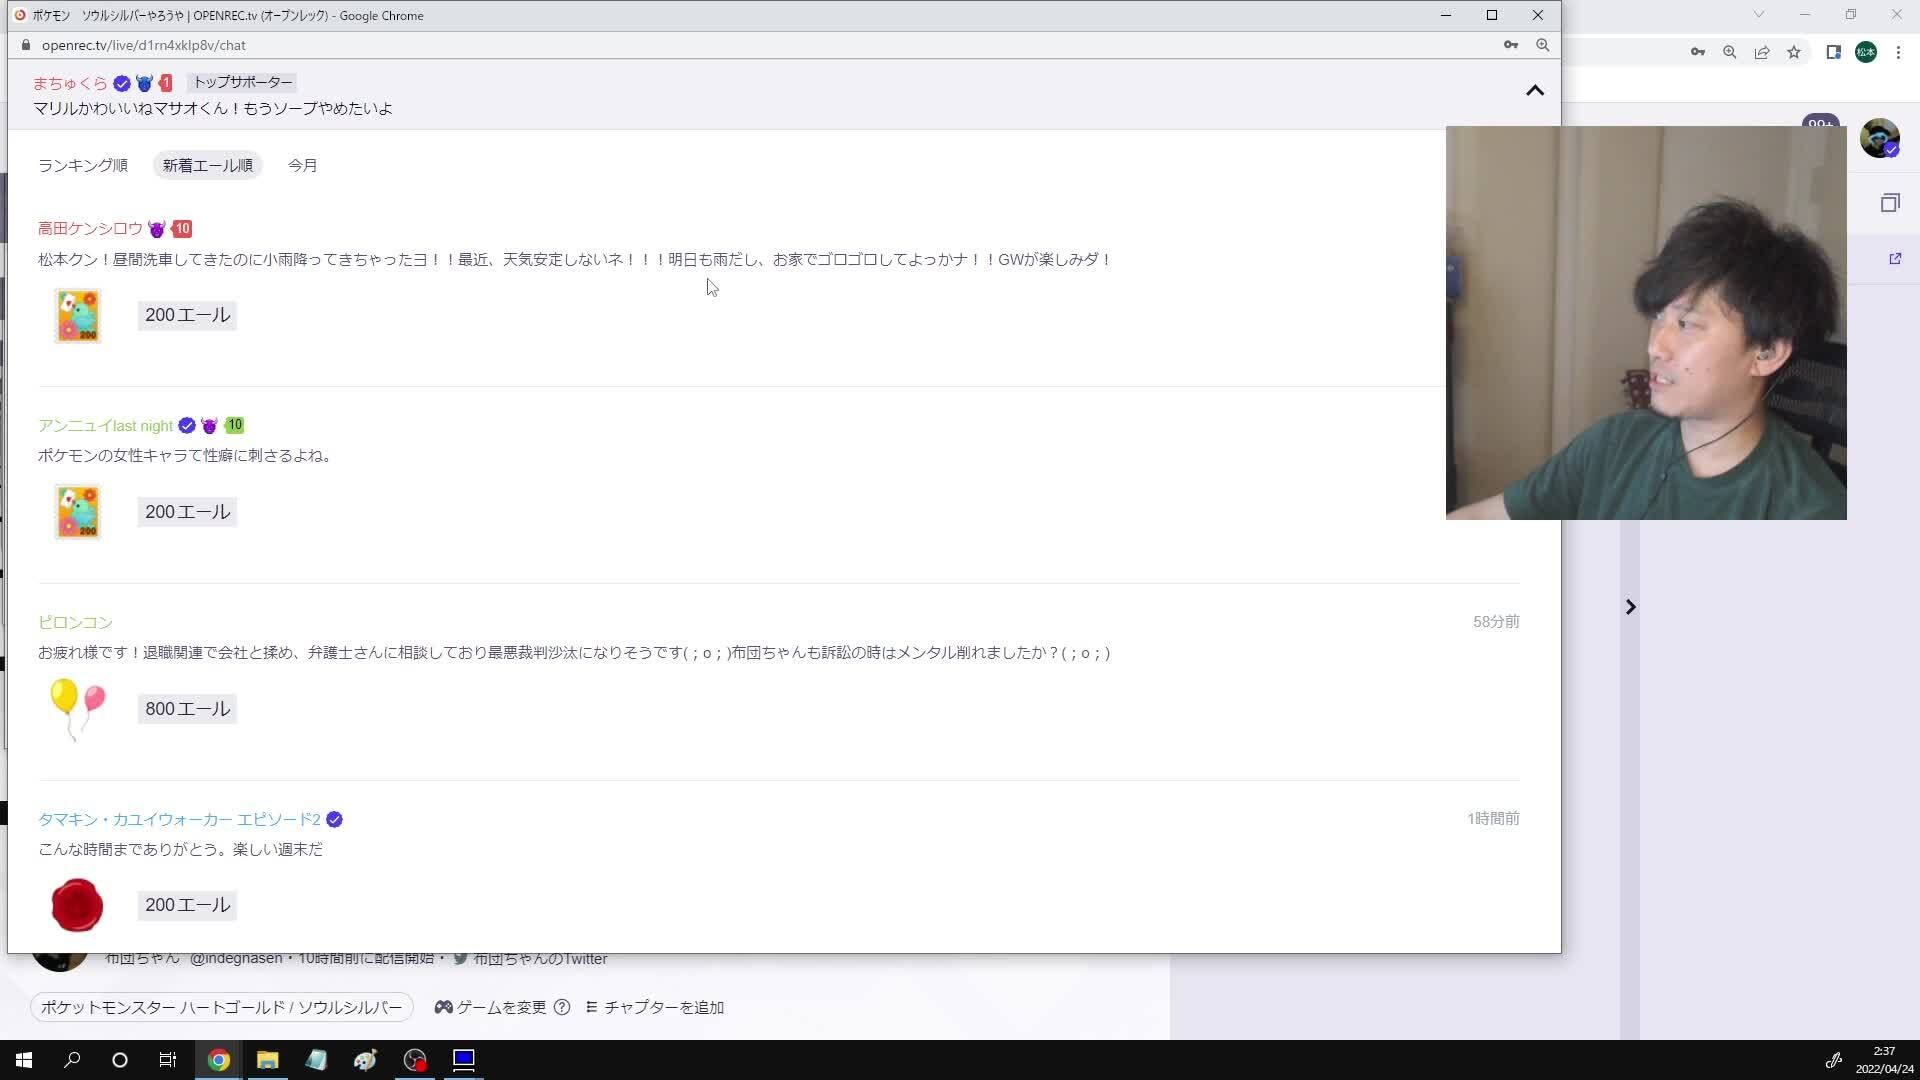Viewport: 1920px width, 1080px height.
Task: Click Chrome icon on taskbar
Action: click(x=219, y=1060)
